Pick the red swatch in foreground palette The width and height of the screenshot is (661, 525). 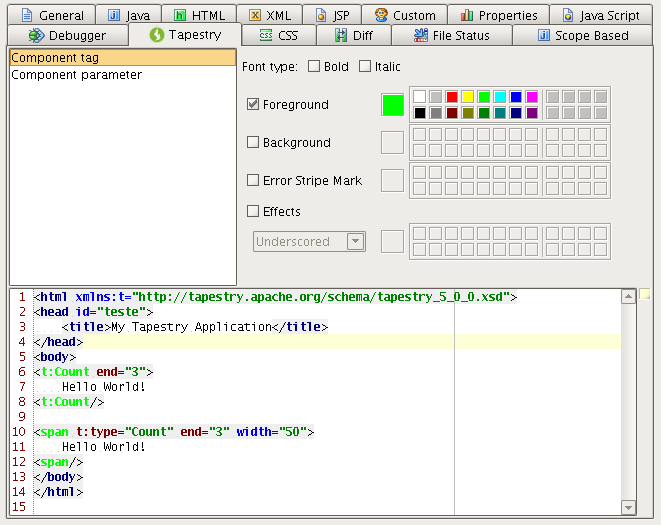pos(452,97)
